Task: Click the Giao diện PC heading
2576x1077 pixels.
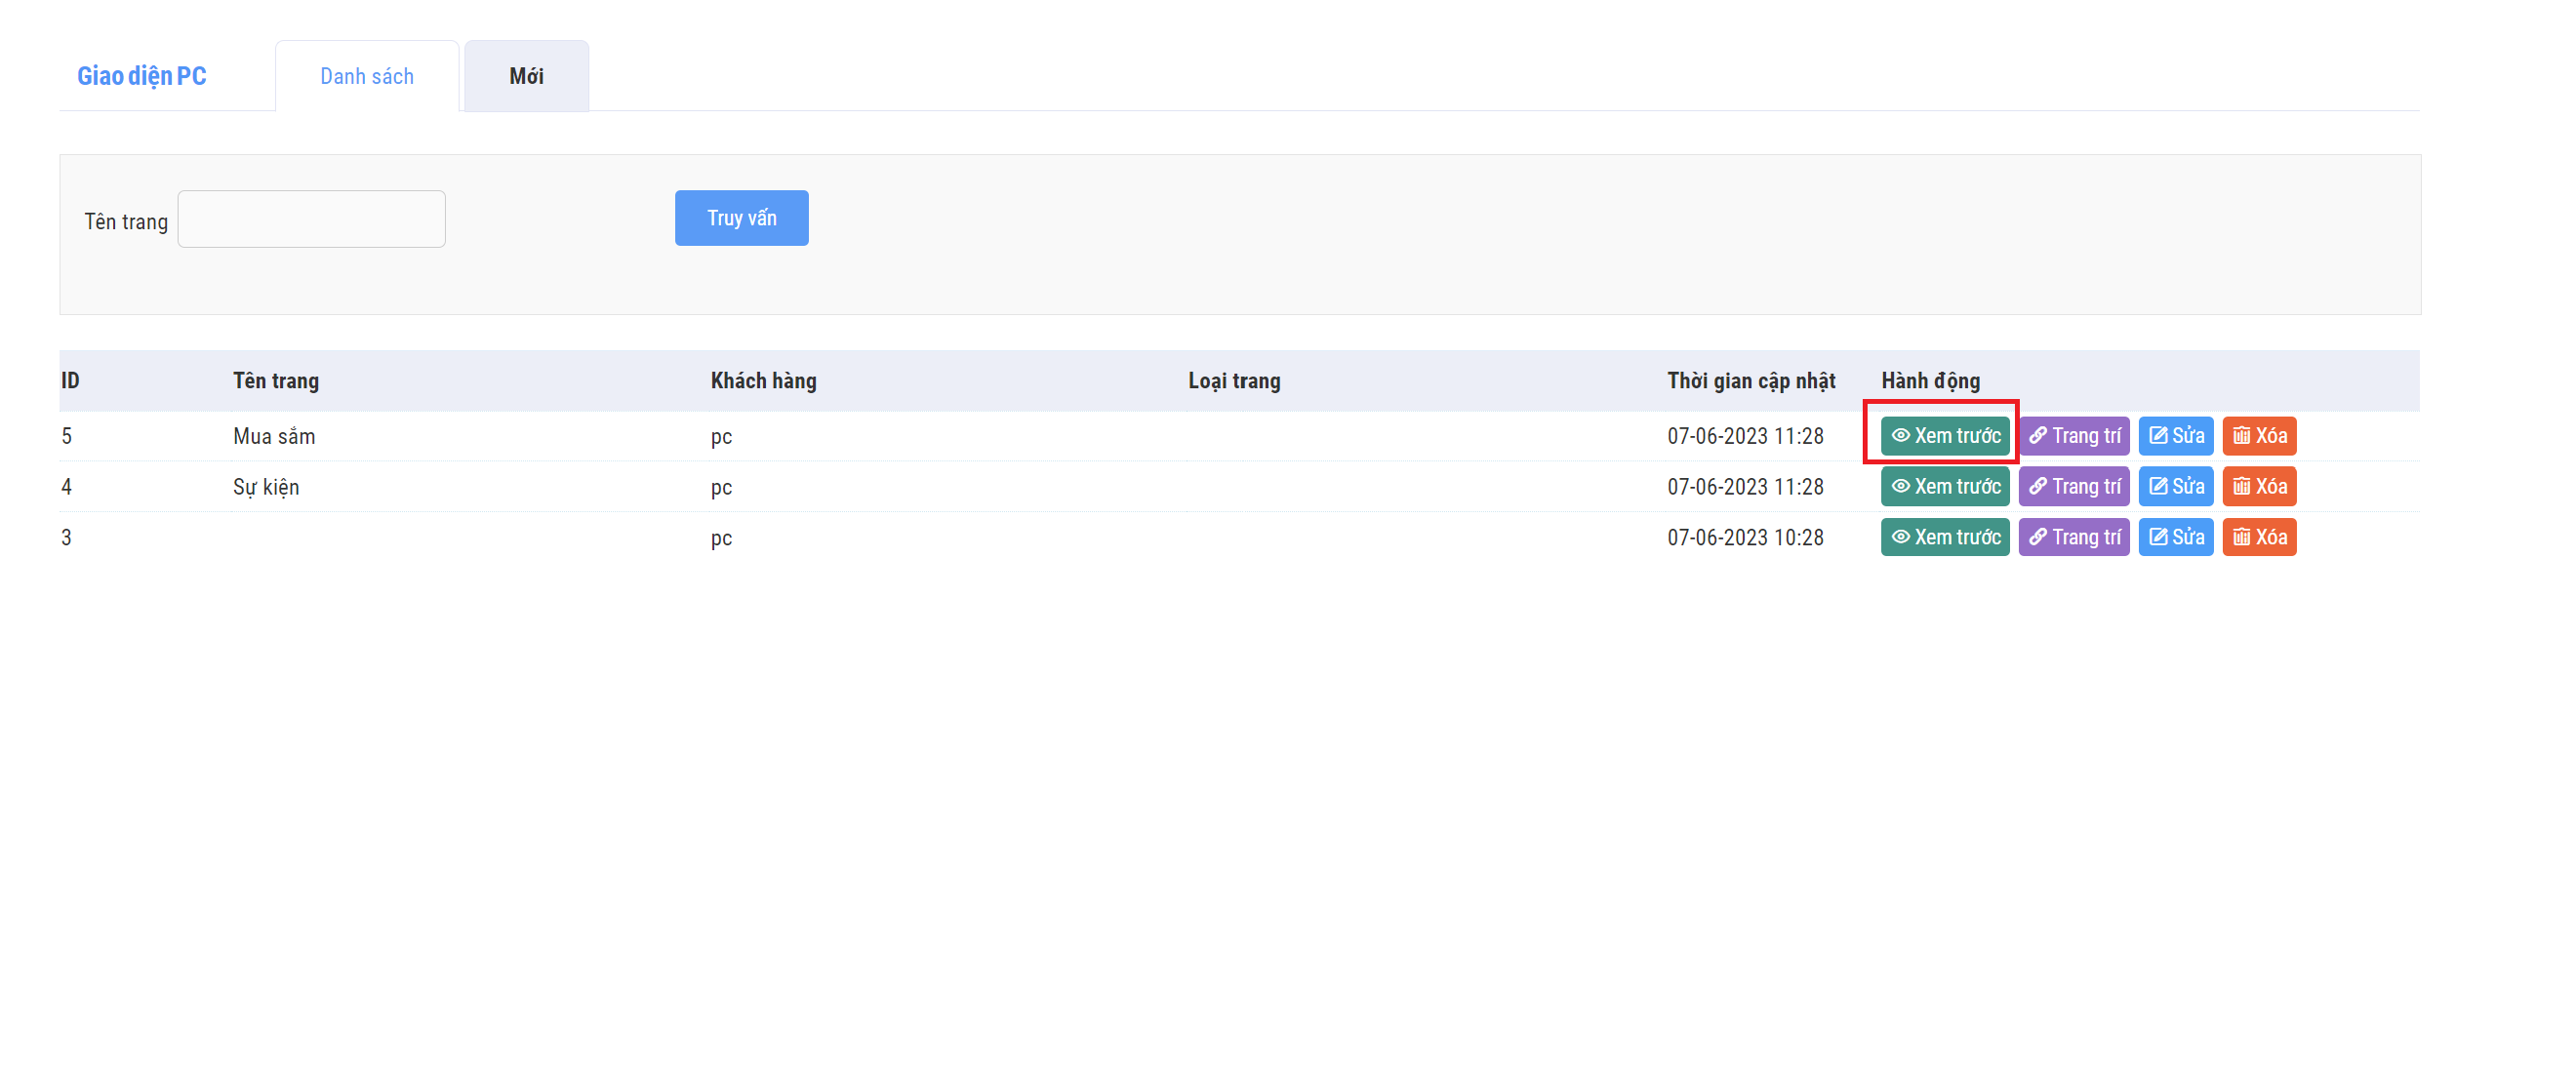Action: pyautogui.click(x=142, y=76)
